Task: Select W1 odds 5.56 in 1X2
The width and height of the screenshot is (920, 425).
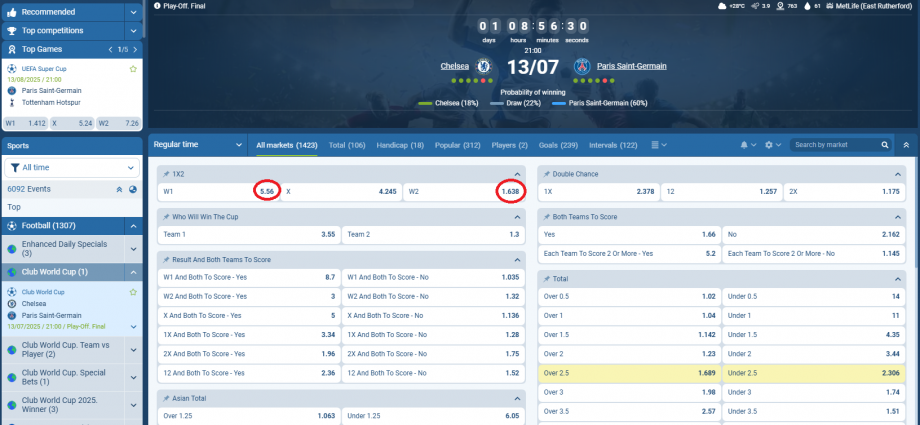Action: click(x=218, y=191)
